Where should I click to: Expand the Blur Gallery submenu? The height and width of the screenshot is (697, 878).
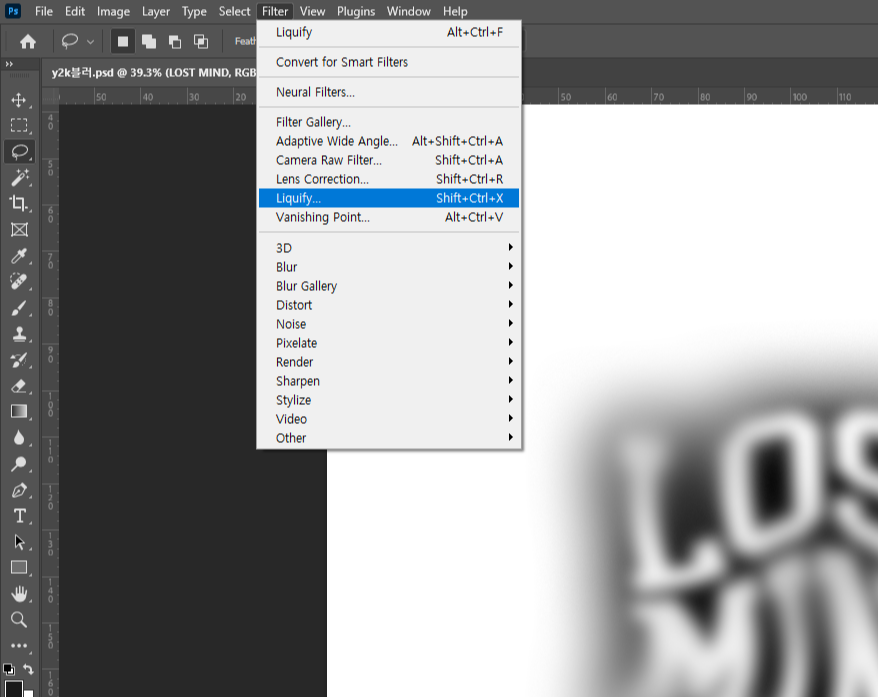389,286
